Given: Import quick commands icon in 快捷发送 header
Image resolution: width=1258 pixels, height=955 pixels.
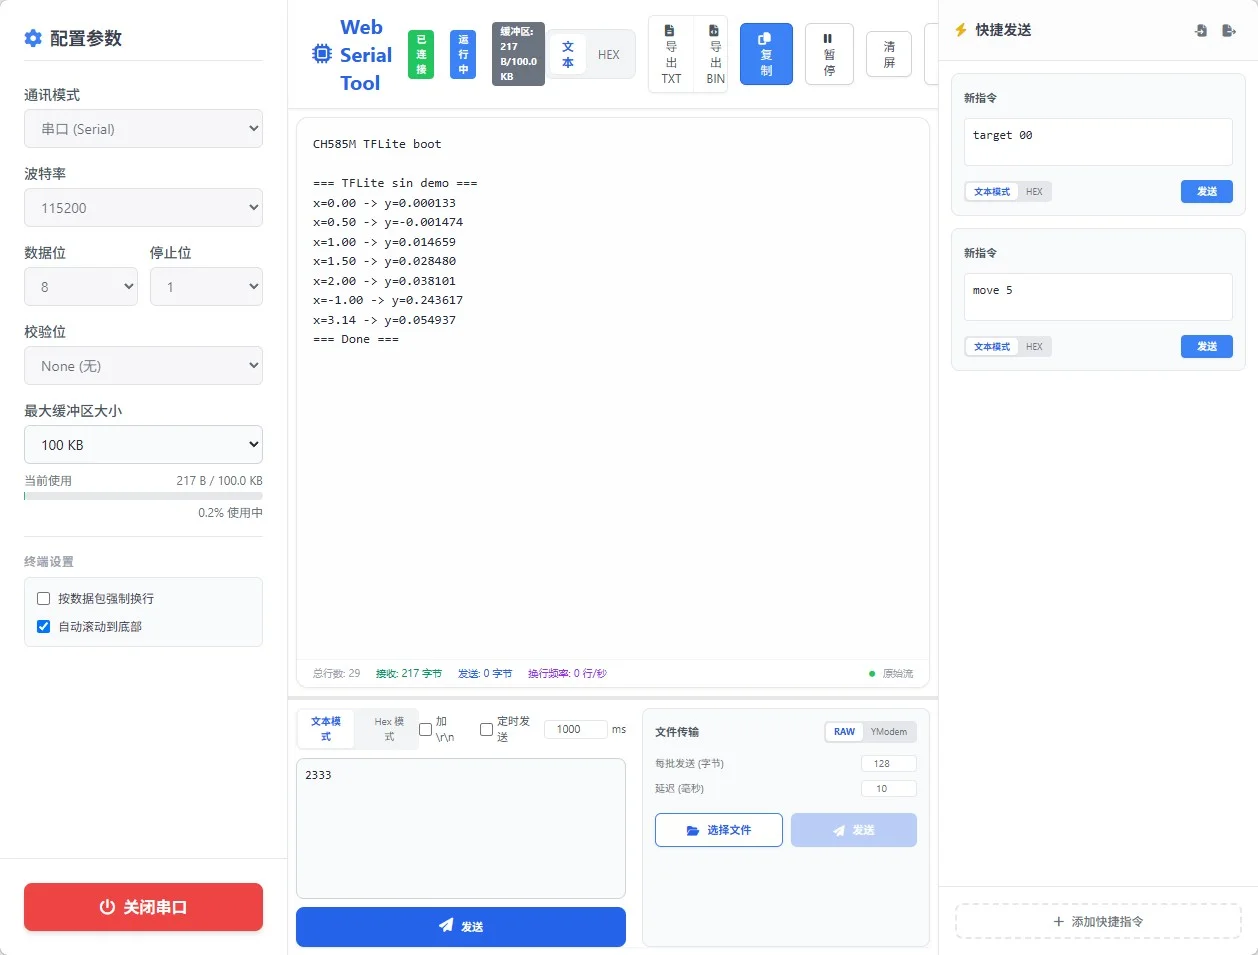Looking at the screenshot, I should pos(1201,31).
